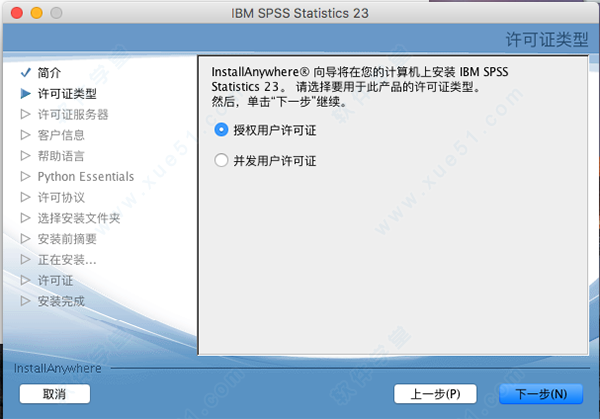This screenshot has height=419, width=600.
Task: Click the arrow icon beside 帮助语言
Action: coord(26,156)
